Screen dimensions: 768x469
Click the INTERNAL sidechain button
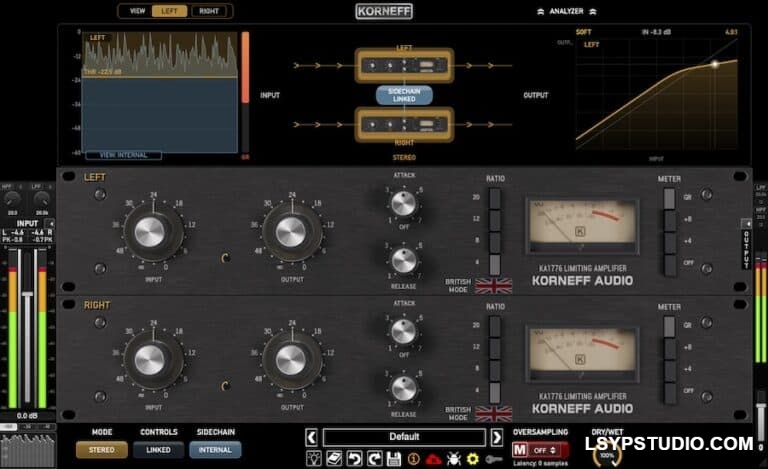pyautogui.click(x=215, y=450)
